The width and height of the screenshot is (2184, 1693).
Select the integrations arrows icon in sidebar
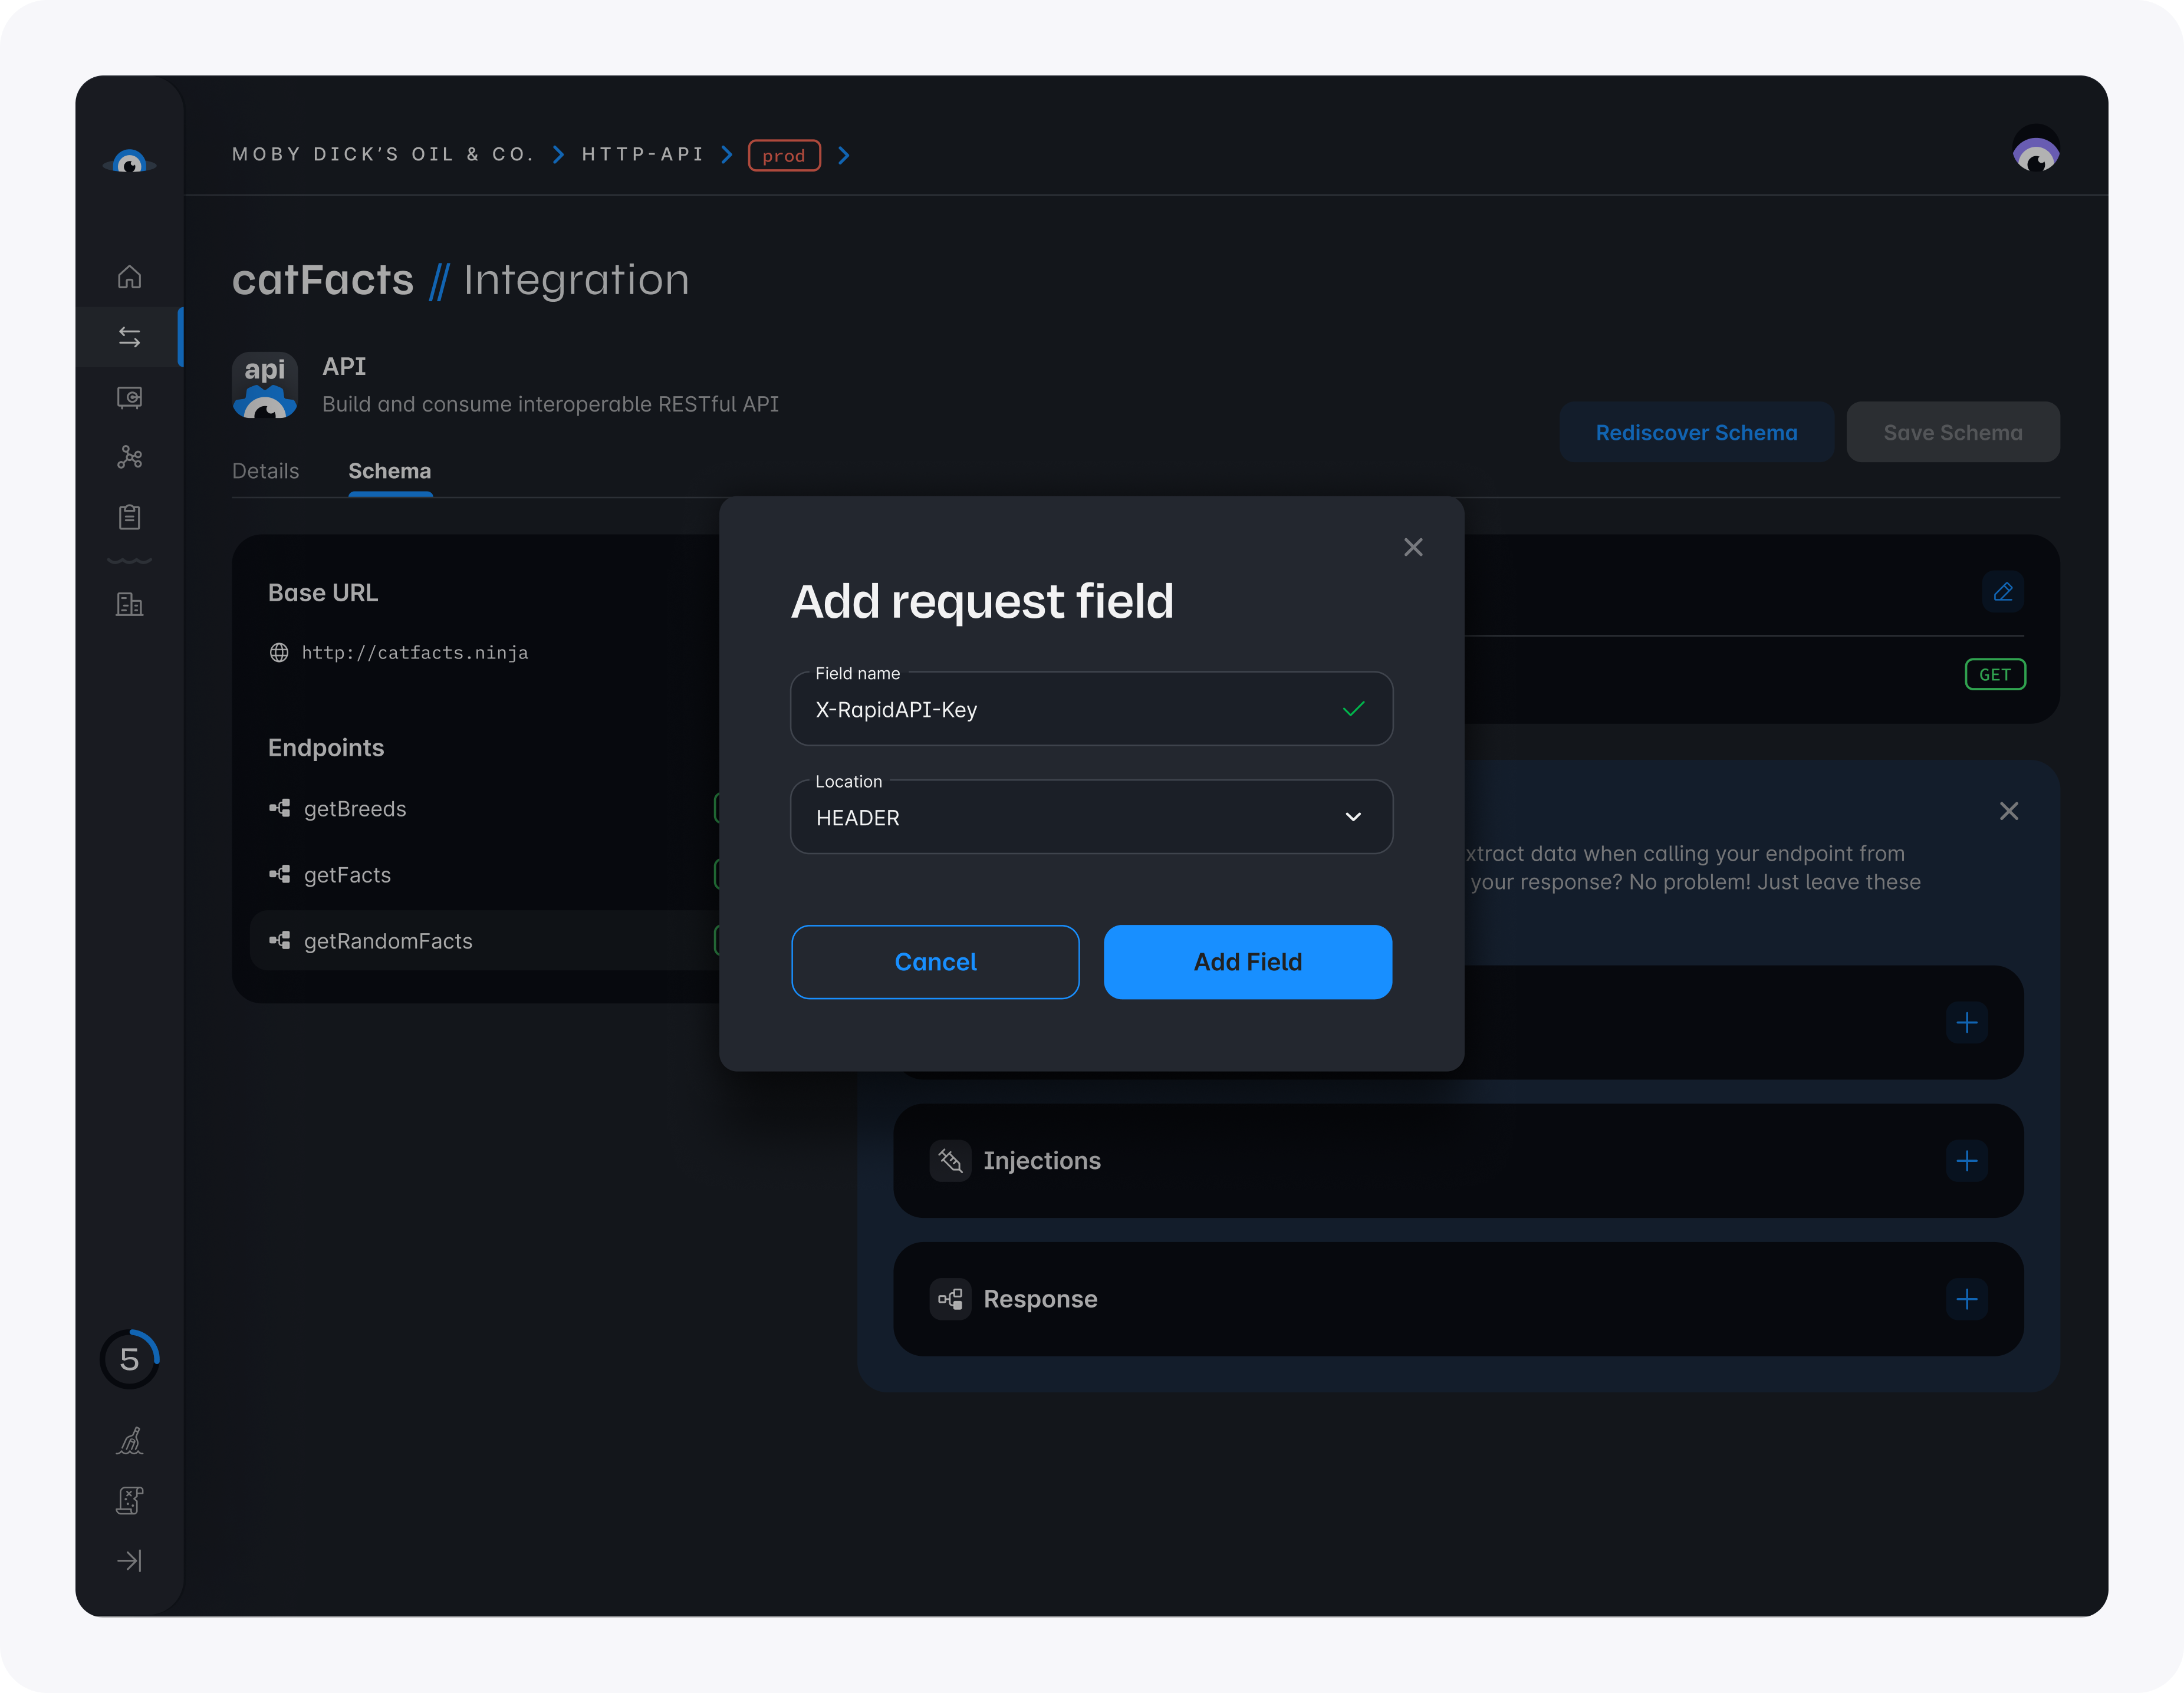[129, 337]
